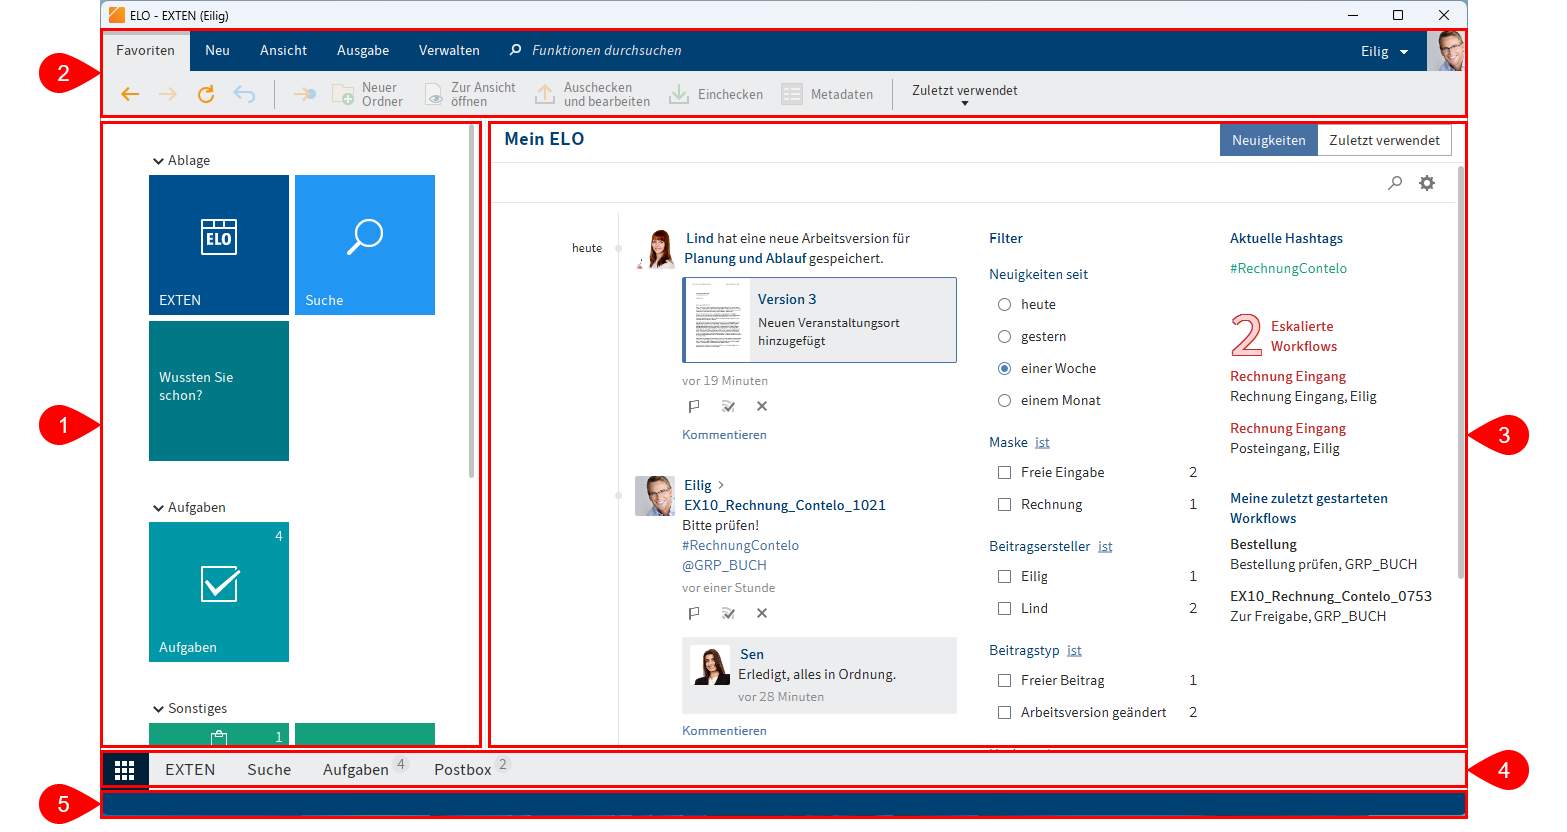
Task: Select the 'heute' radio button
Action: tap(1005, 305)
